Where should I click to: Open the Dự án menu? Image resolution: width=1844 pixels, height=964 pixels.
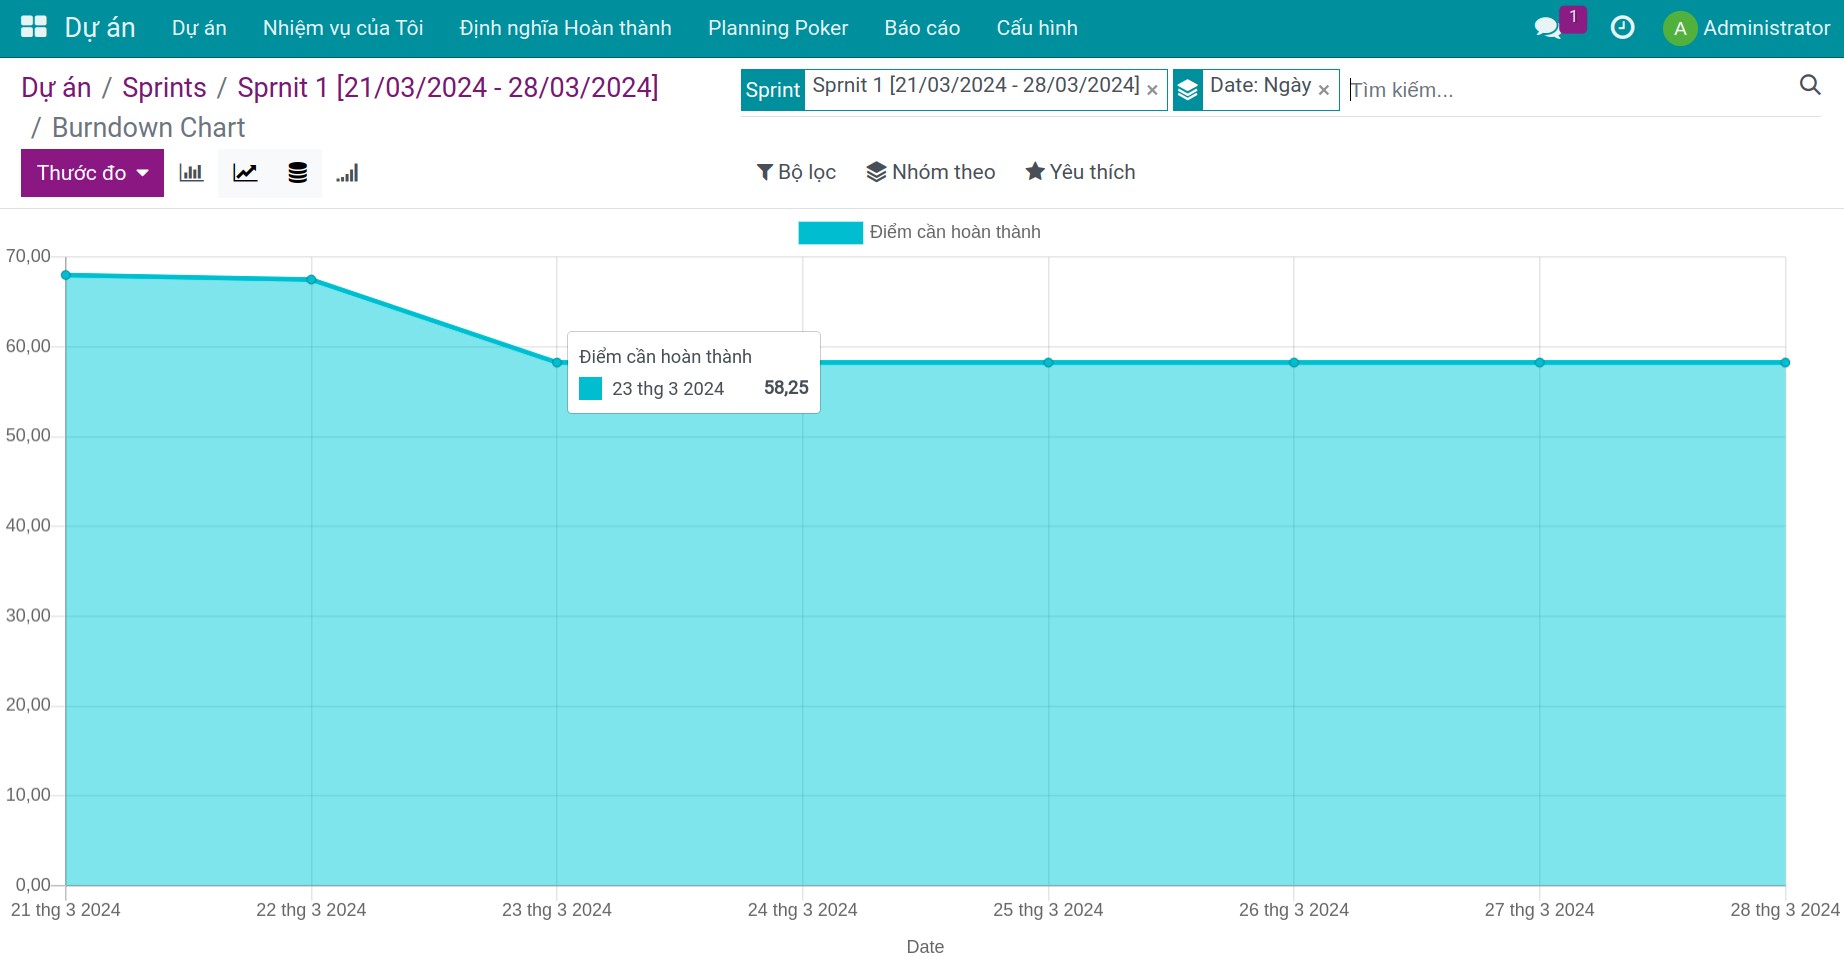pyautogui.click(x=199, y=28)
